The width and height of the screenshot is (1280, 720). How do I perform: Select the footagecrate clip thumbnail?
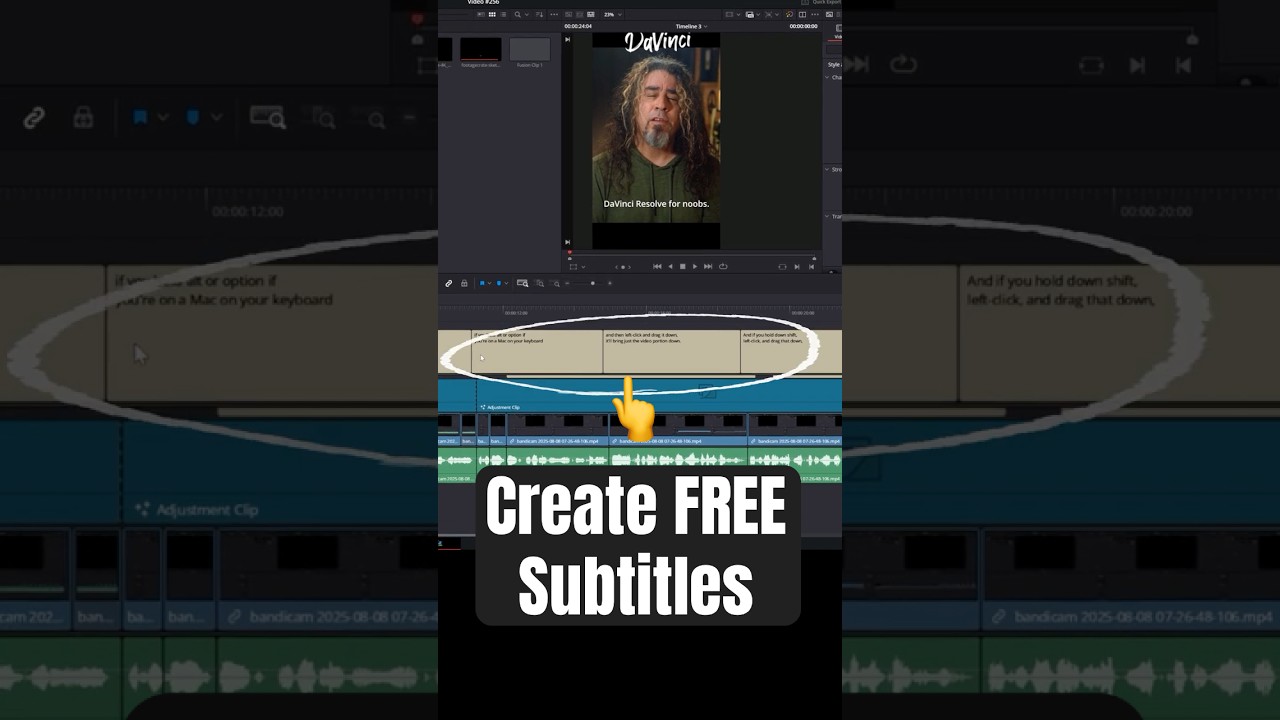480,50
